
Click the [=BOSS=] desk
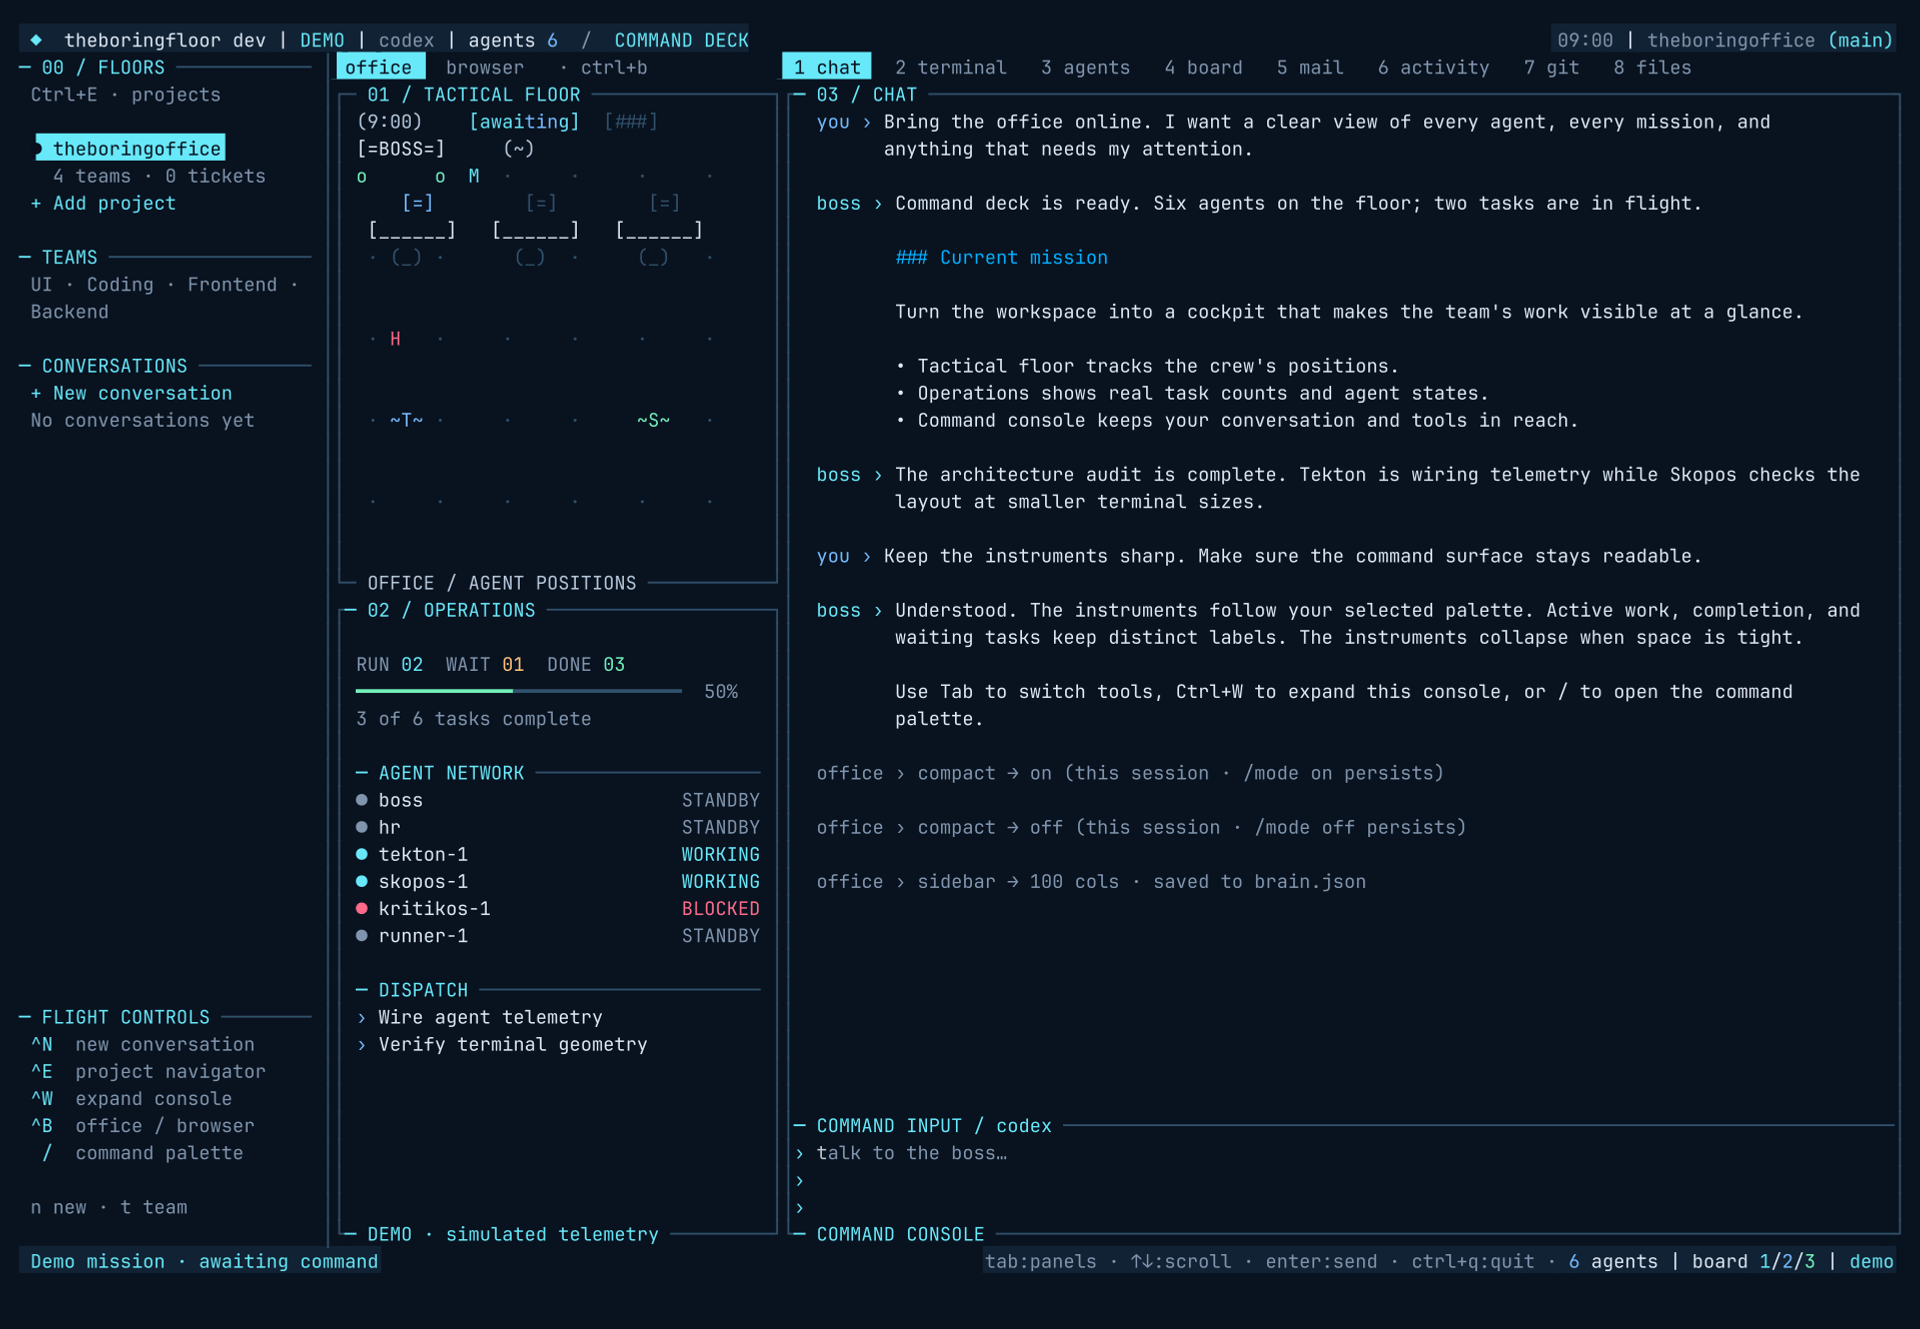400,148
